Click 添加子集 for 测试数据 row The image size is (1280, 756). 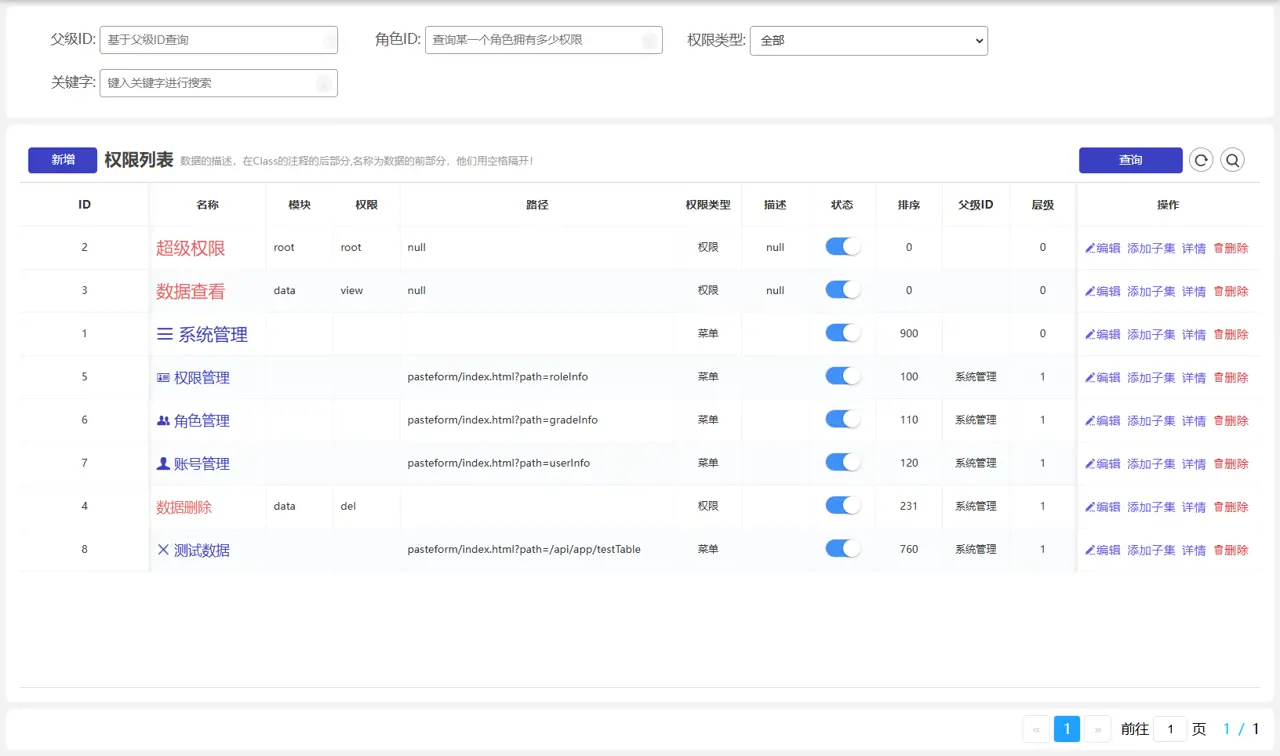point(1151,549)
